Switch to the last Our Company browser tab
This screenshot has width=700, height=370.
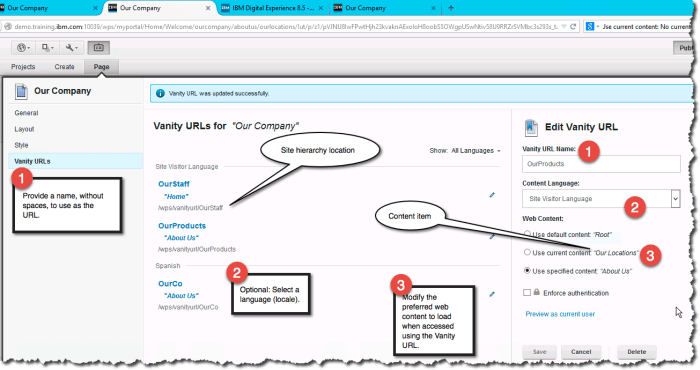click(386, 8)
